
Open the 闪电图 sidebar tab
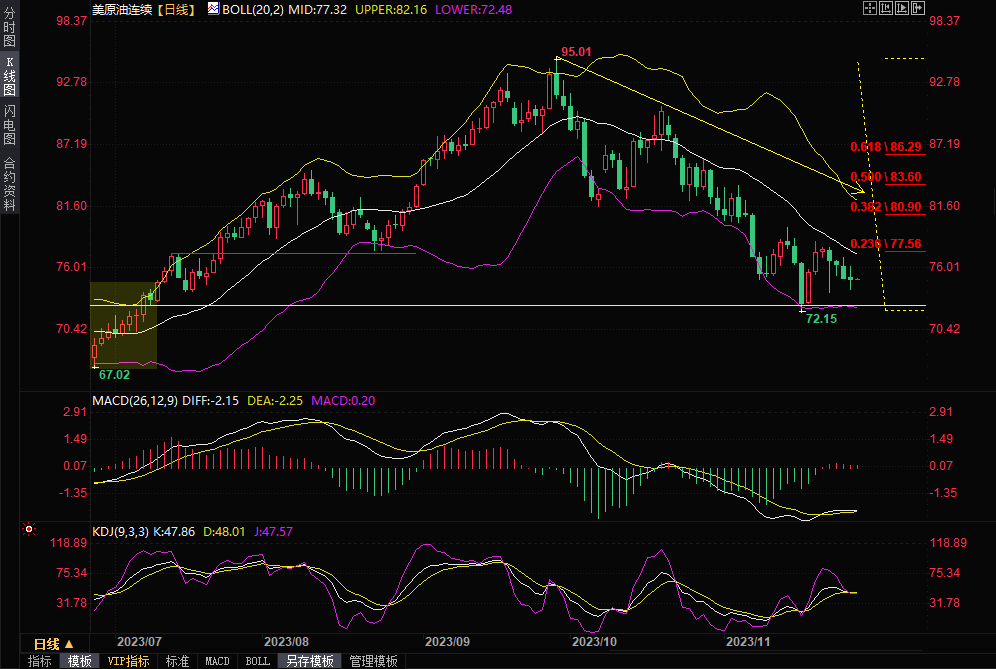pyautogui.click(x=9, y=123)
